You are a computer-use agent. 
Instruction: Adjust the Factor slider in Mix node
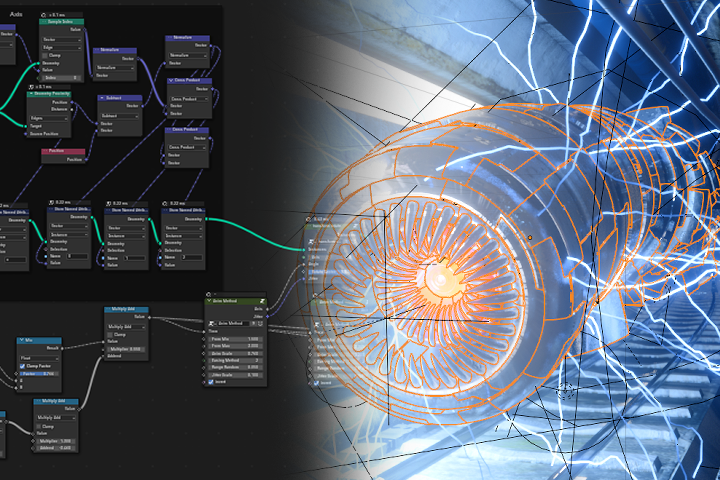[39, 374]
